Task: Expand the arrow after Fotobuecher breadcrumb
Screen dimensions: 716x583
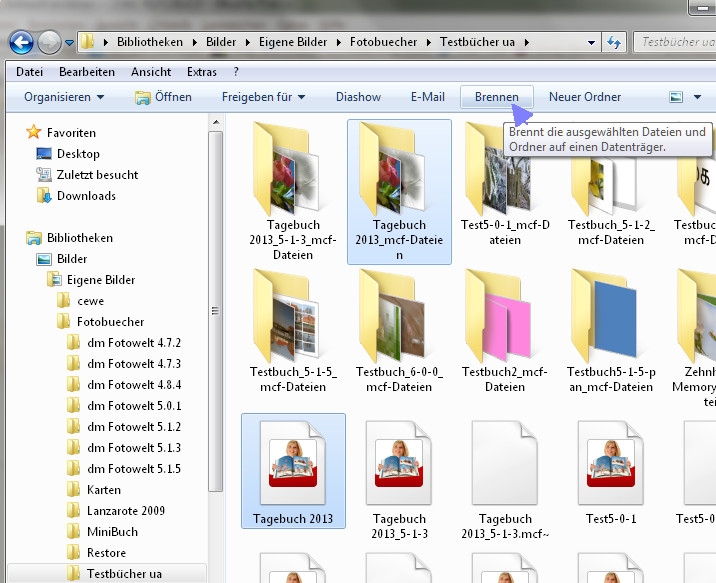Action: 428,42
